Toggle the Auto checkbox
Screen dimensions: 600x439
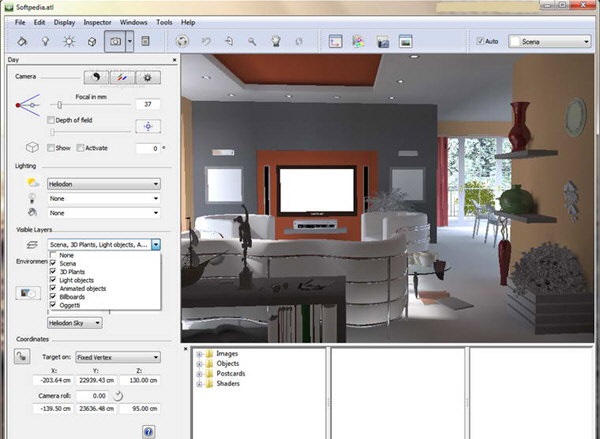(x=480, y=41)
